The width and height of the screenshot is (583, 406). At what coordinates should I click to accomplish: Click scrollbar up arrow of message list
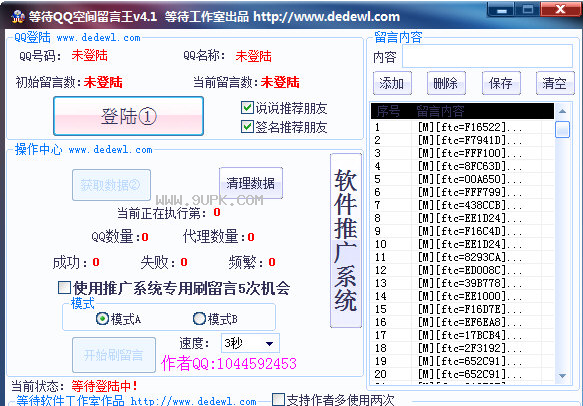point(563,111)
